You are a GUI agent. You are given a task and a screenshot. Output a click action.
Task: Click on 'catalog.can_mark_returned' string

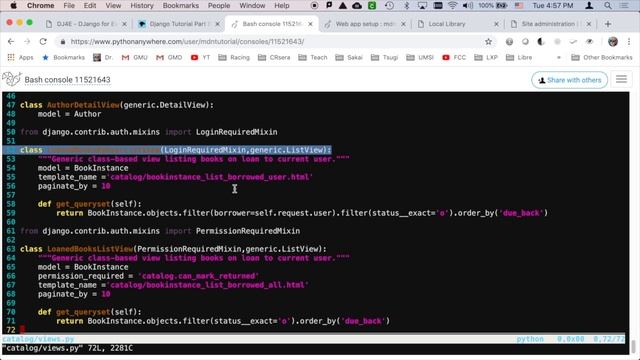(x=198, y=276)
